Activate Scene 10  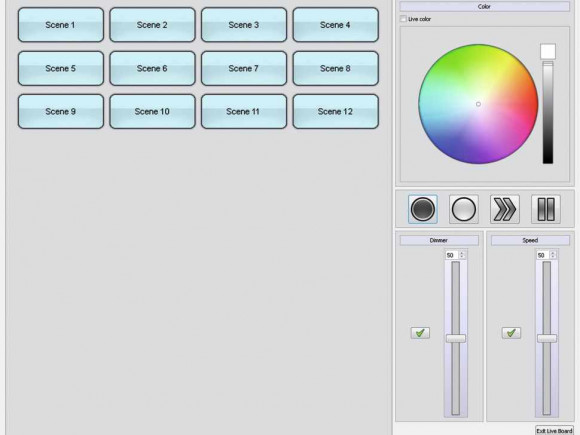(152, 111)
